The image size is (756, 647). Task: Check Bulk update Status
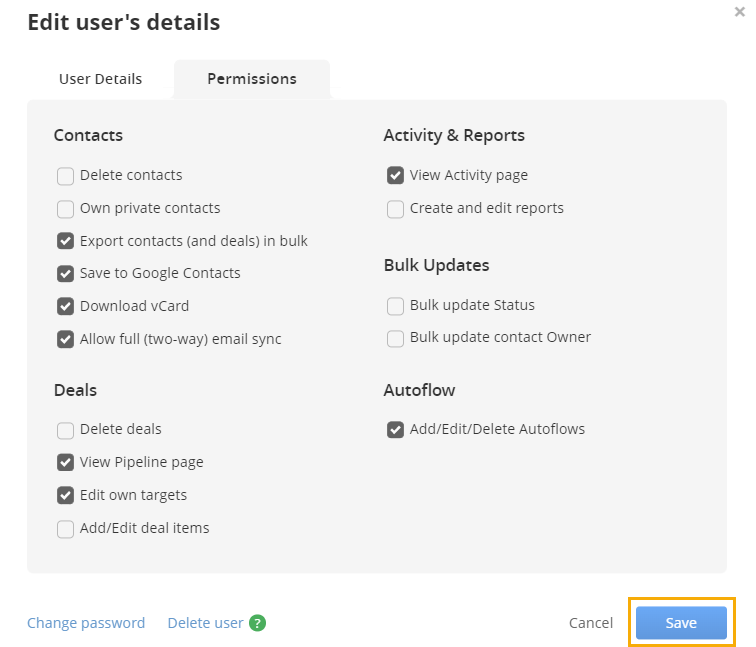tap(395, 306)
